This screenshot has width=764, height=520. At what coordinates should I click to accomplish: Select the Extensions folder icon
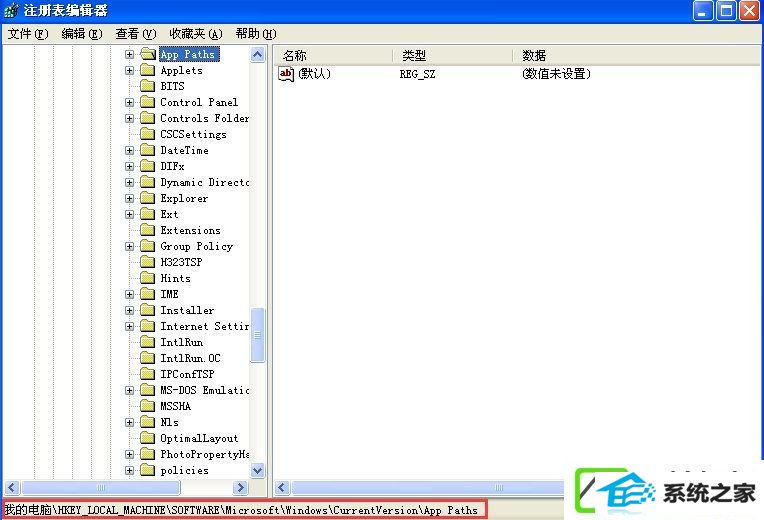click(148, 231)
